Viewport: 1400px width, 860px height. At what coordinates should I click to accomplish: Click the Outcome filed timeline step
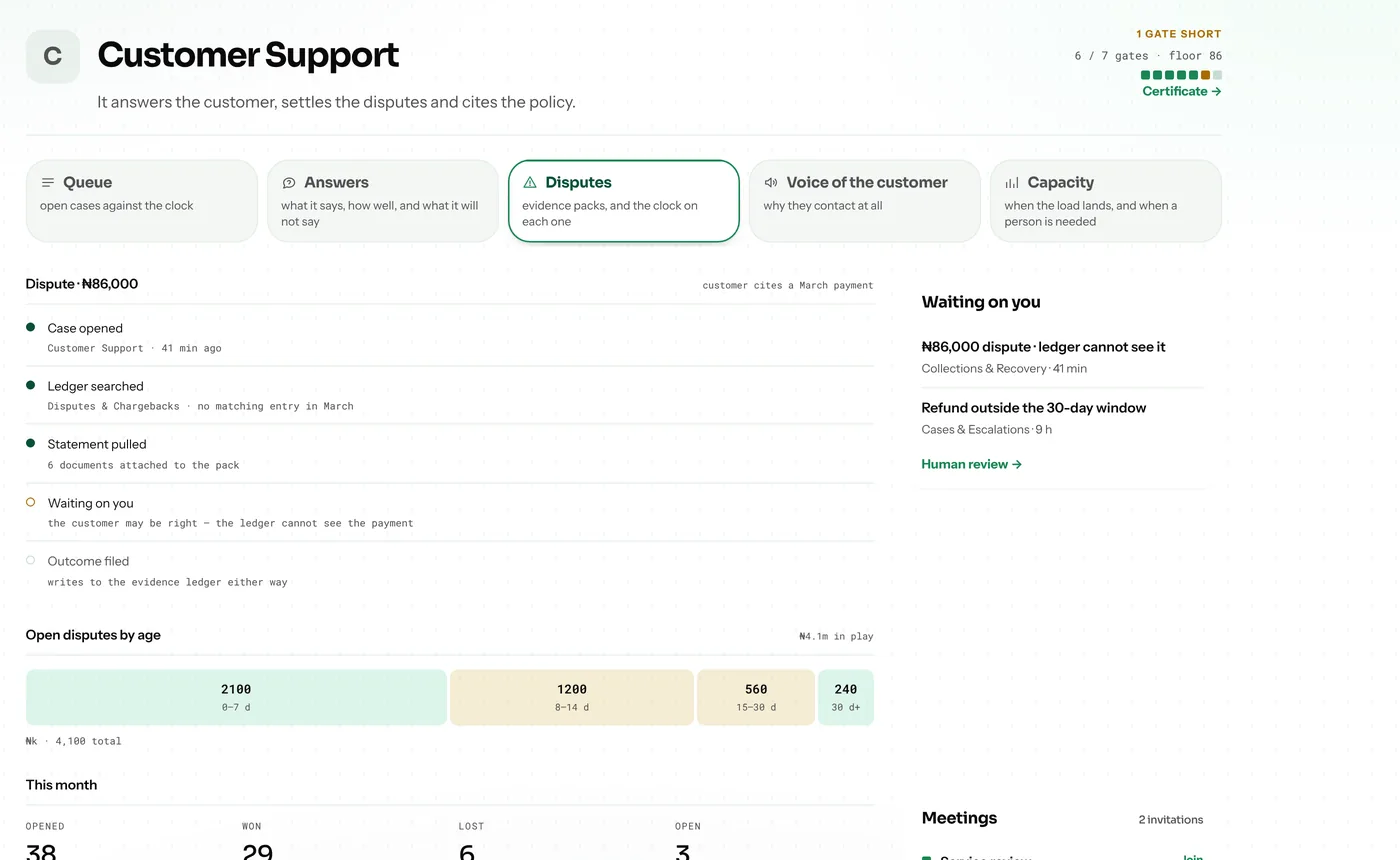pyautogui.click(x=450, y=570)
